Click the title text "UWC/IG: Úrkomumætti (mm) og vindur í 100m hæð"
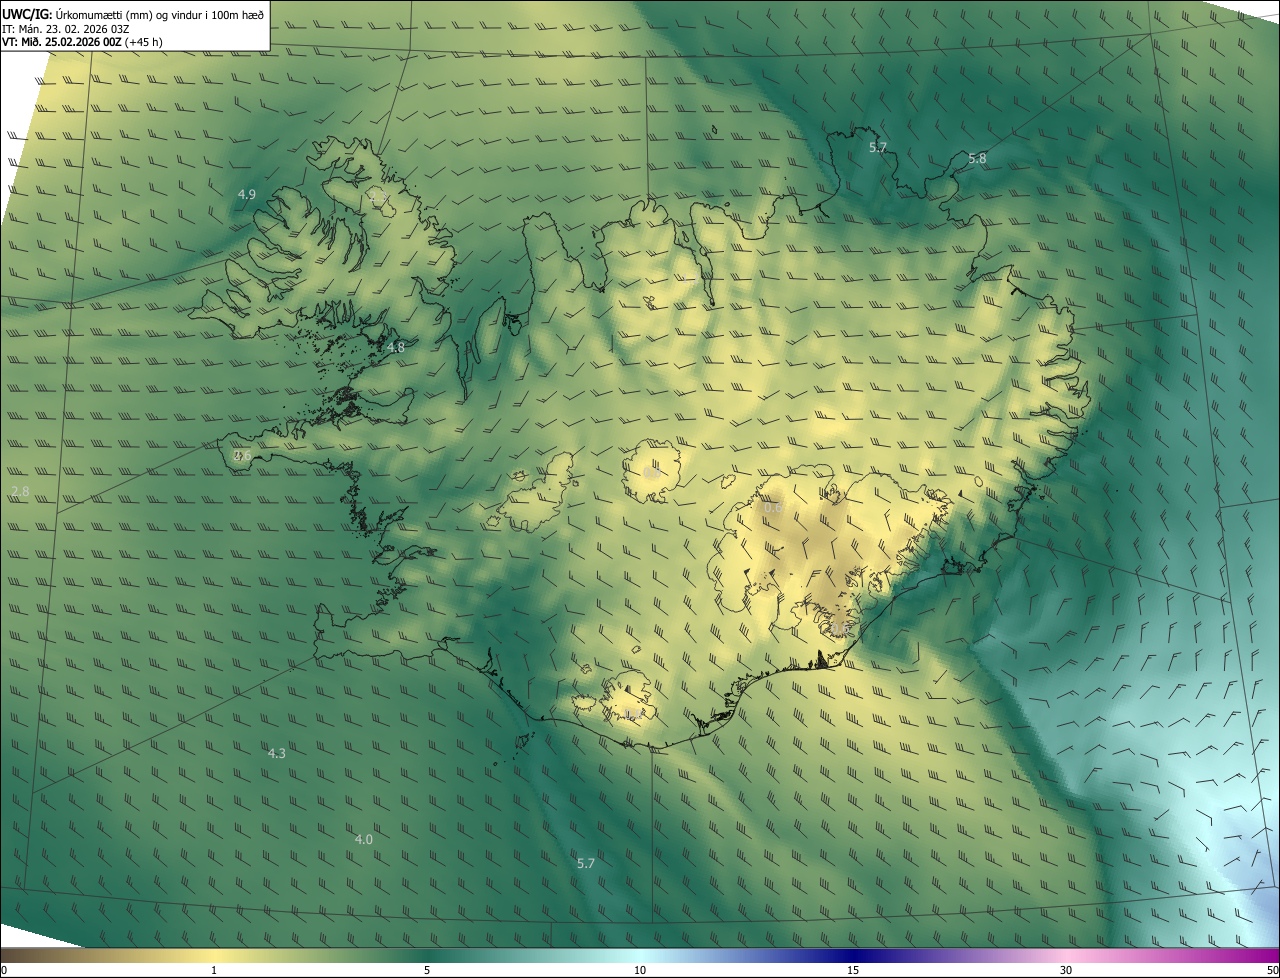The height and width of the screenshot is (978, 1280). click(x=133, y=14)
